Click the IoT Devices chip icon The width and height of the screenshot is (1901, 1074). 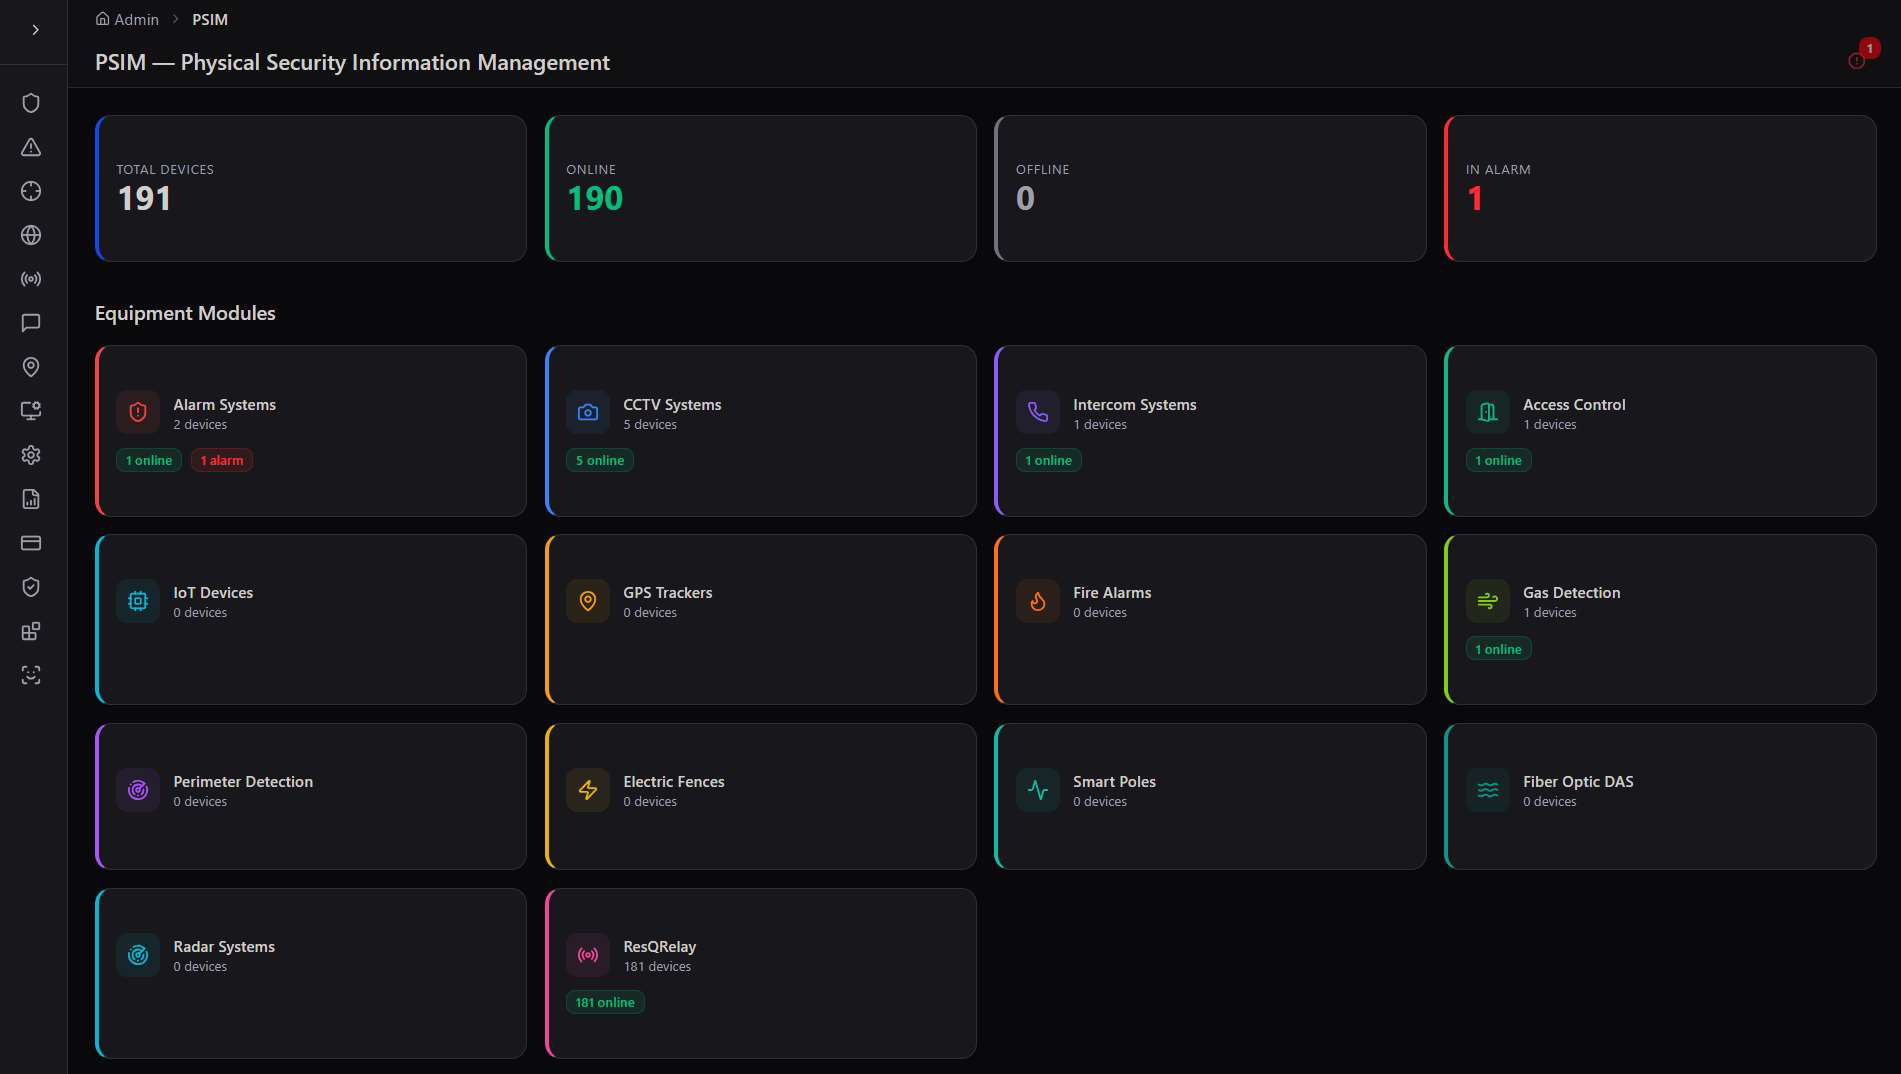(138, 601)
